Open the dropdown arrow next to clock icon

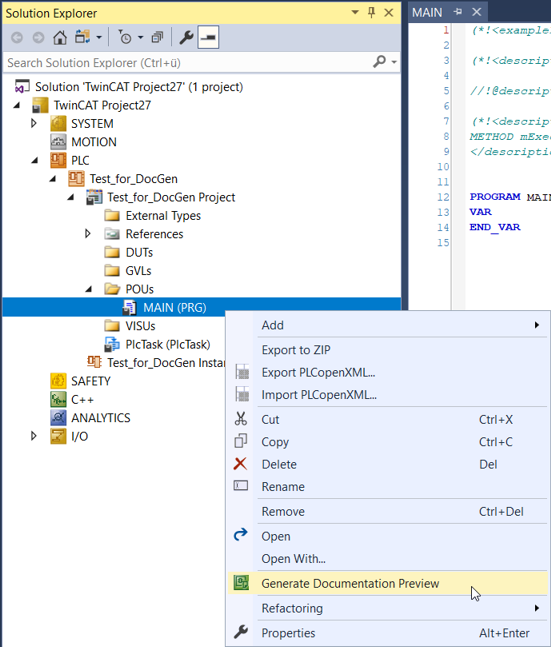(x=140, y=38)
